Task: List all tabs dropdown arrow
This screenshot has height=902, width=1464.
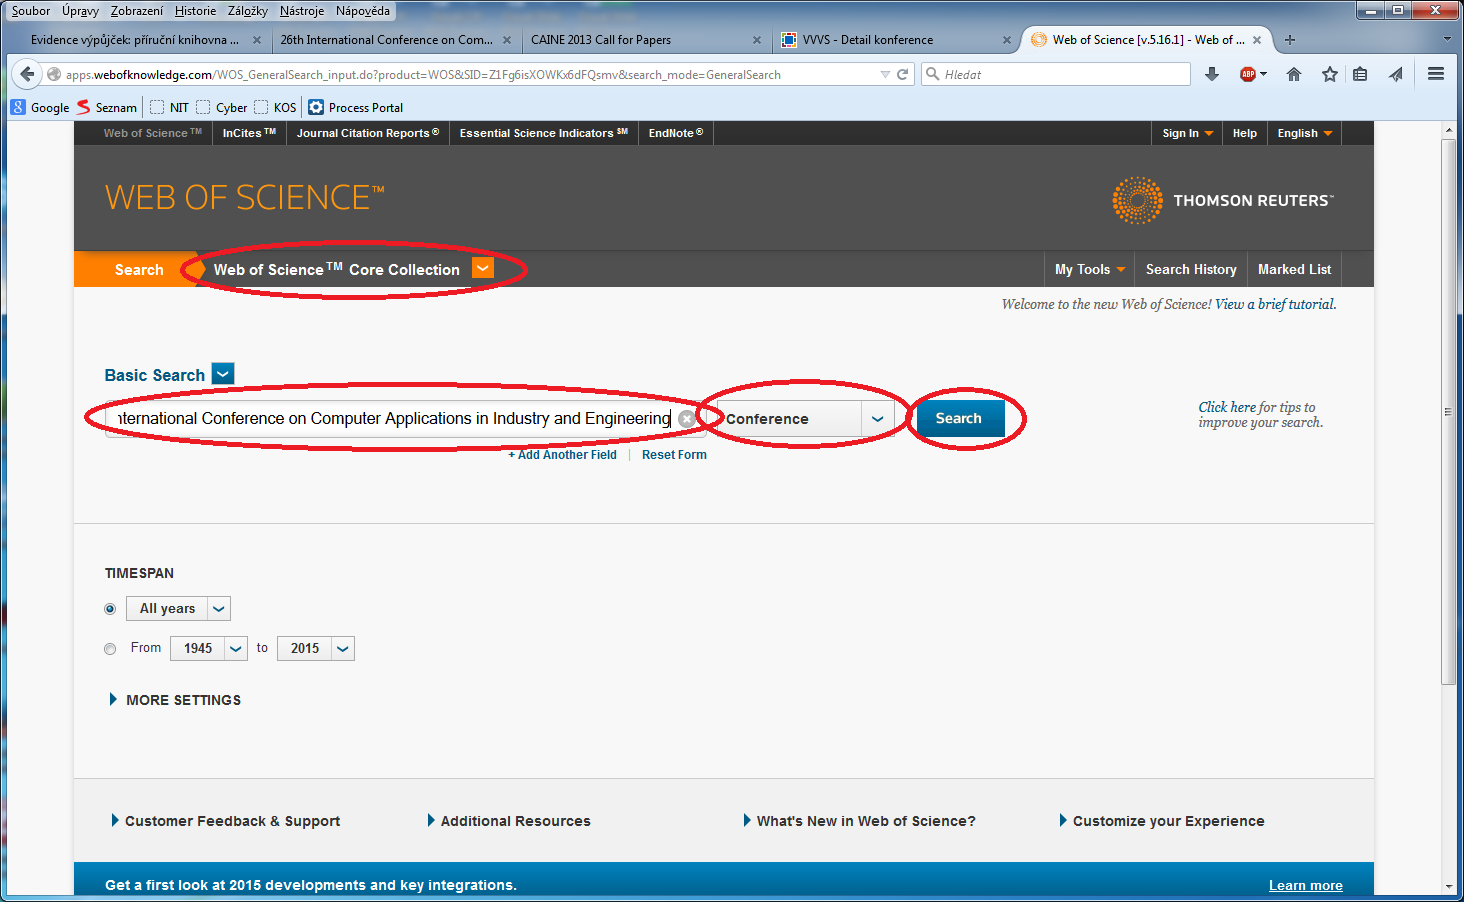Action: point(1446,40)
